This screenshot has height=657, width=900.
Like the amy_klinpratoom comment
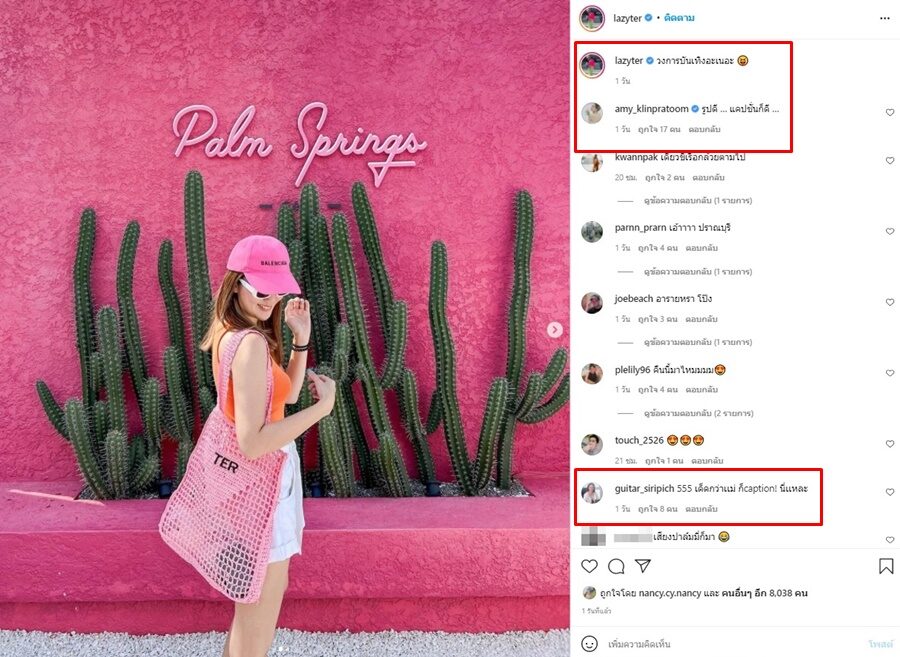click(890, 112)
